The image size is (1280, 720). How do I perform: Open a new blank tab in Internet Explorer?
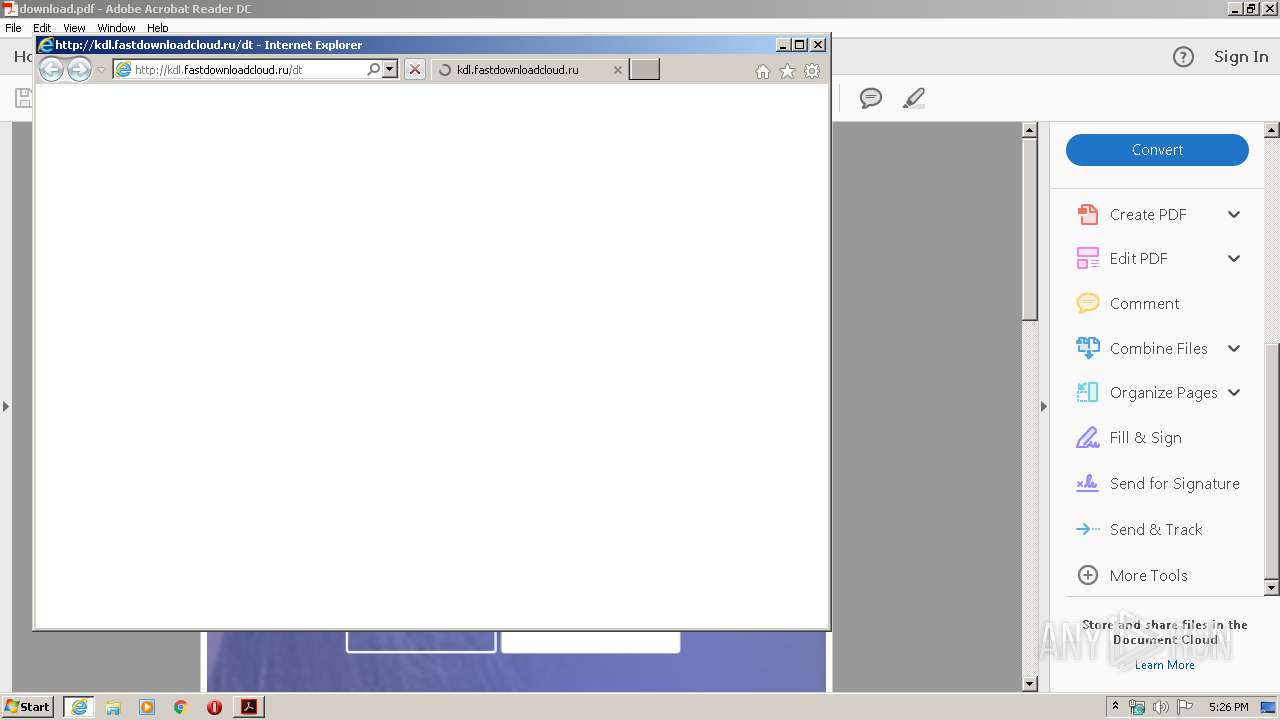[x=644, y=69]
